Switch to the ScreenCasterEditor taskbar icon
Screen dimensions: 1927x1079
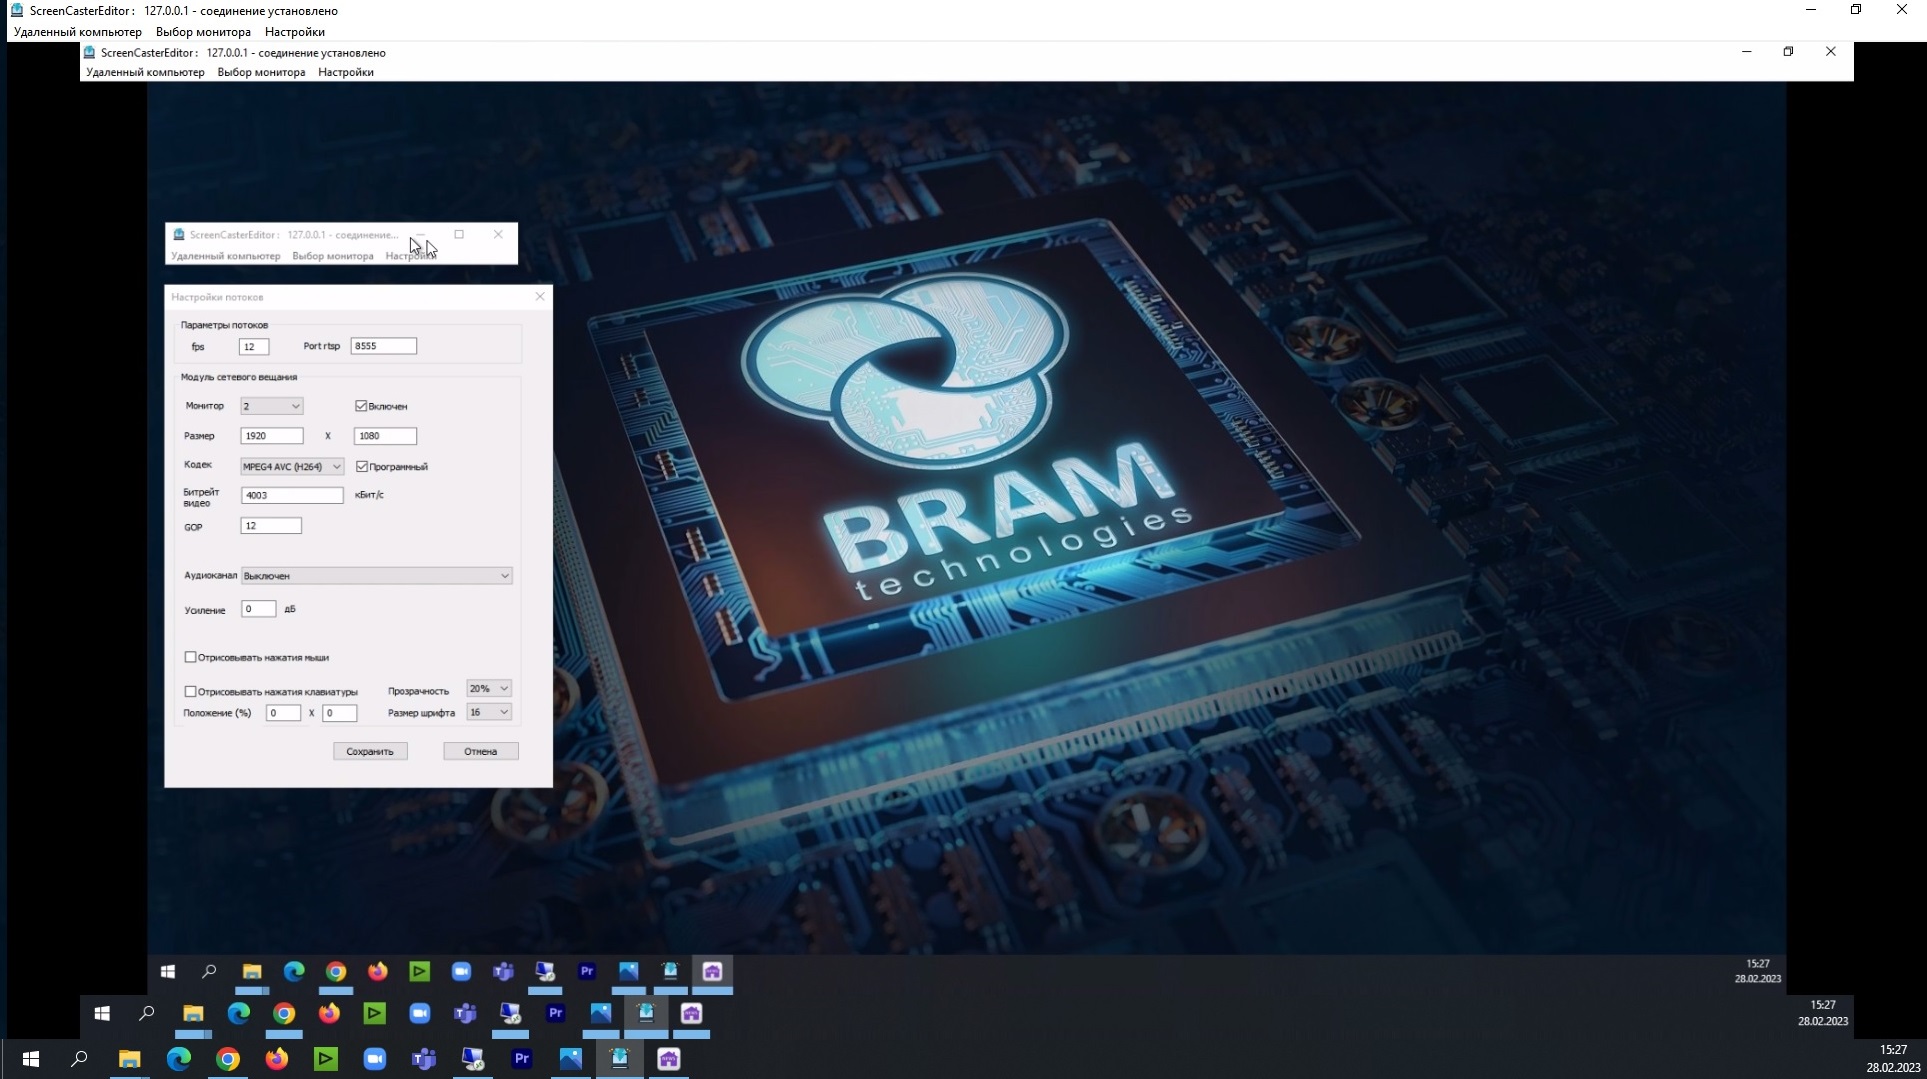619,1059
